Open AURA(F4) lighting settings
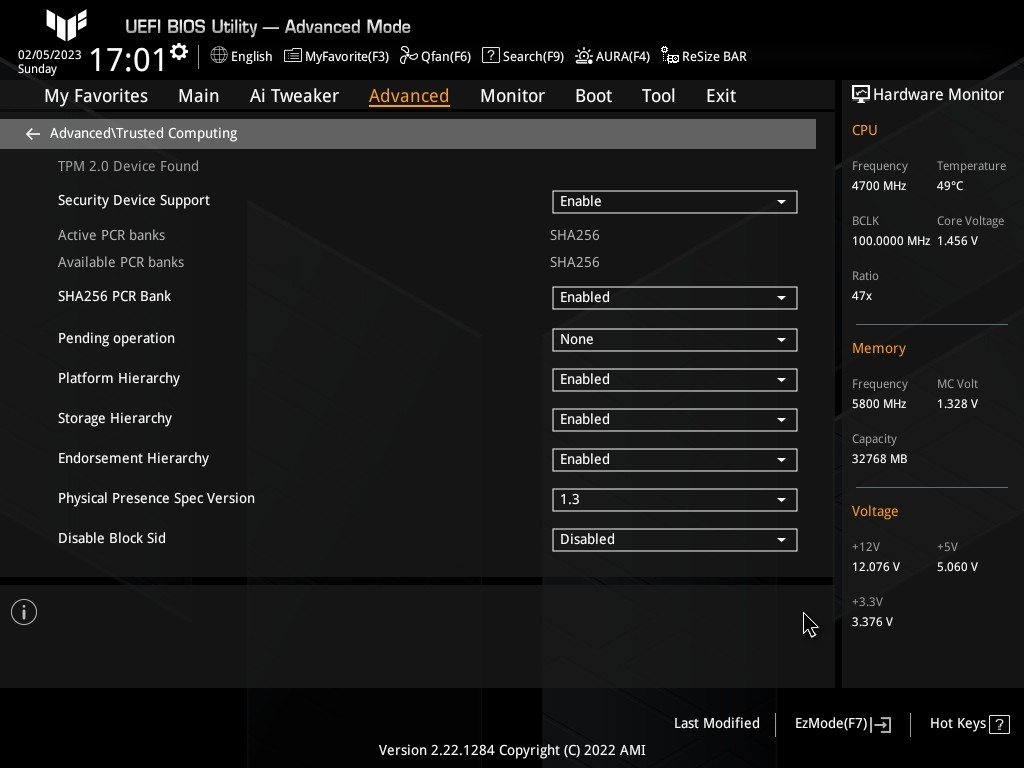 (613, 56)
